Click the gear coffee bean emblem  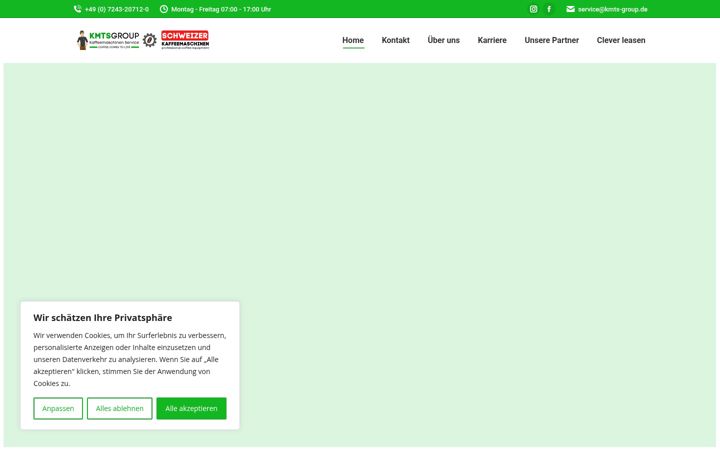click(x=149, y=40)
